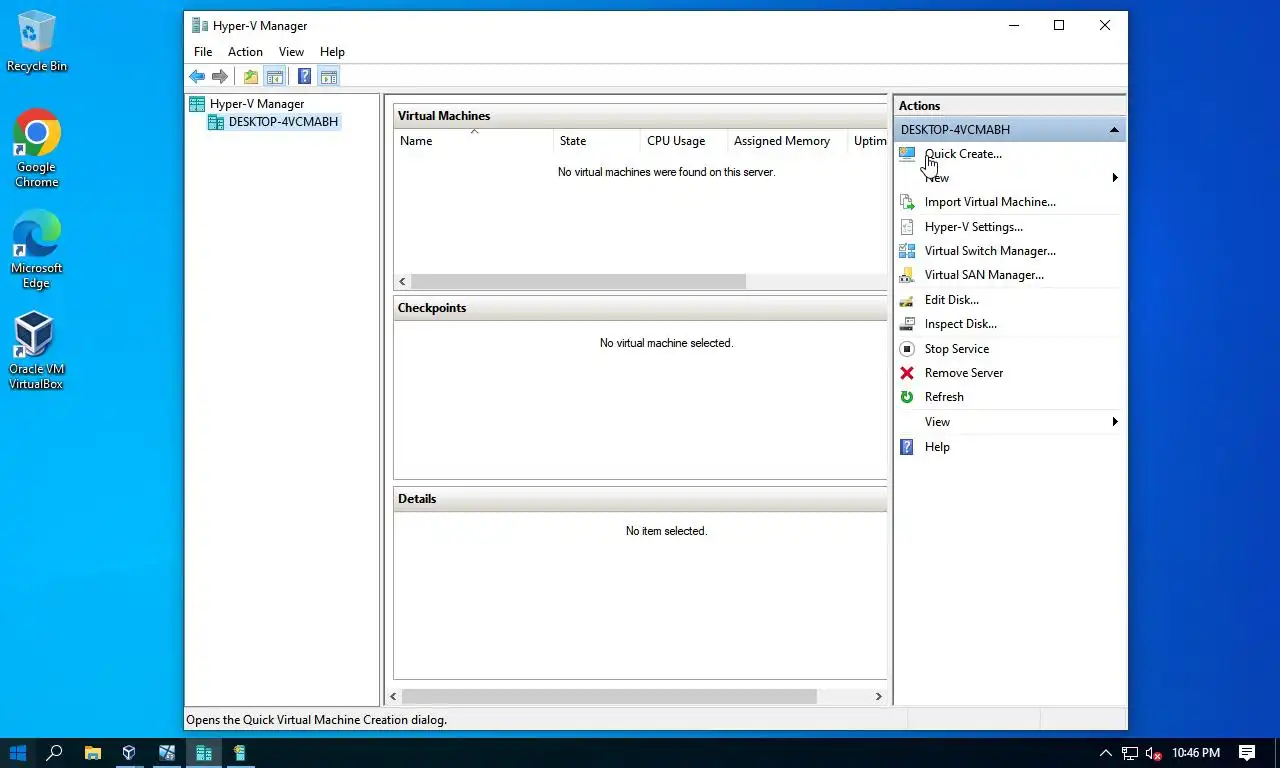The width and height of the screenshot is (1280, 768).
Task: Click Virtual Machines list horizontal scrollbar thumb
Action: click(x=578, y=282)
